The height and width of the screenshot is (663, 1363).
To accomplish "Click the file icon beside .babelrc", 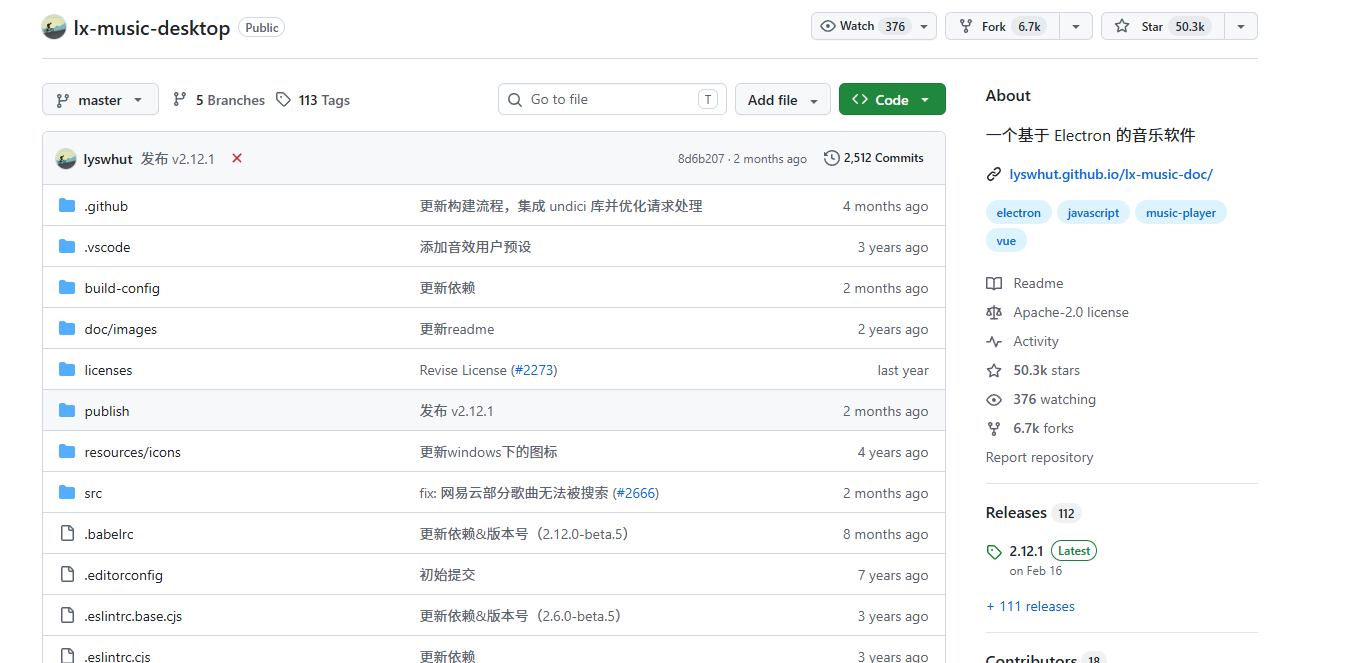I will pos(67,533).
